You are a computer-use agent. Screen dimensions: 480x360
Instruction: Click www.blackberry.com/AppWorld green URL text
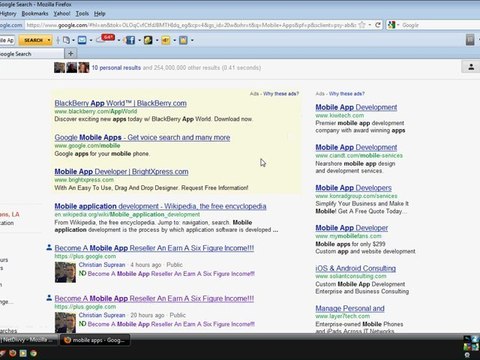click(x=96, y=111)
